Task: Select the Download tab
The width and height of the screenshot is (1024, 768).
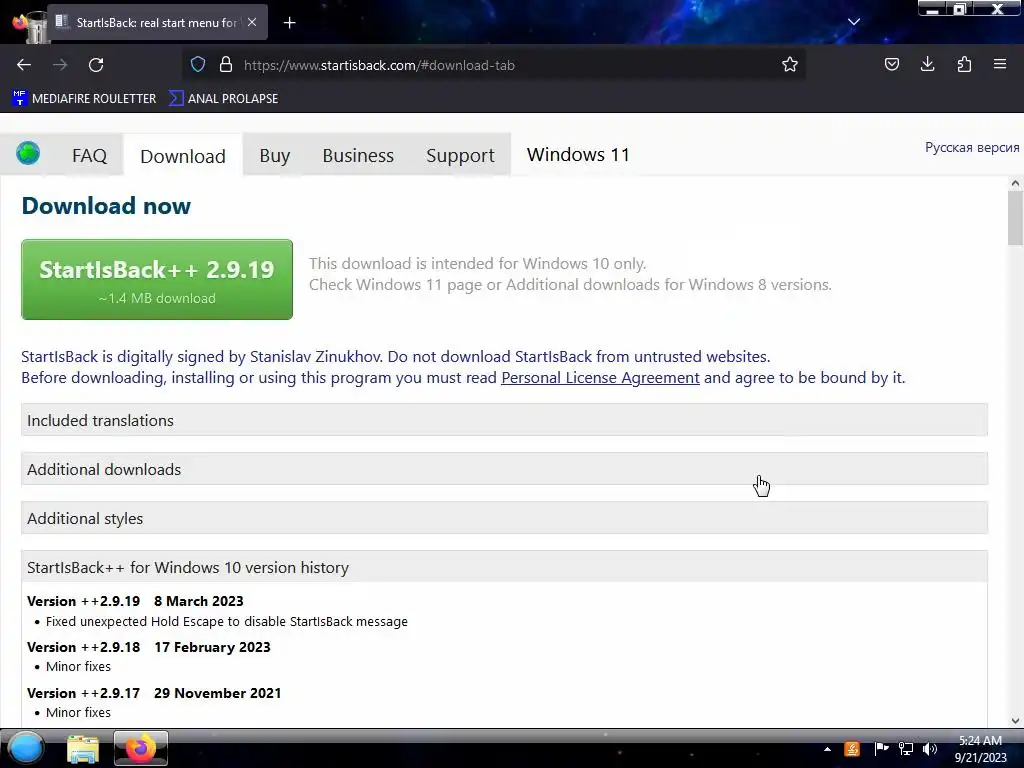Action: click(183, 156)
